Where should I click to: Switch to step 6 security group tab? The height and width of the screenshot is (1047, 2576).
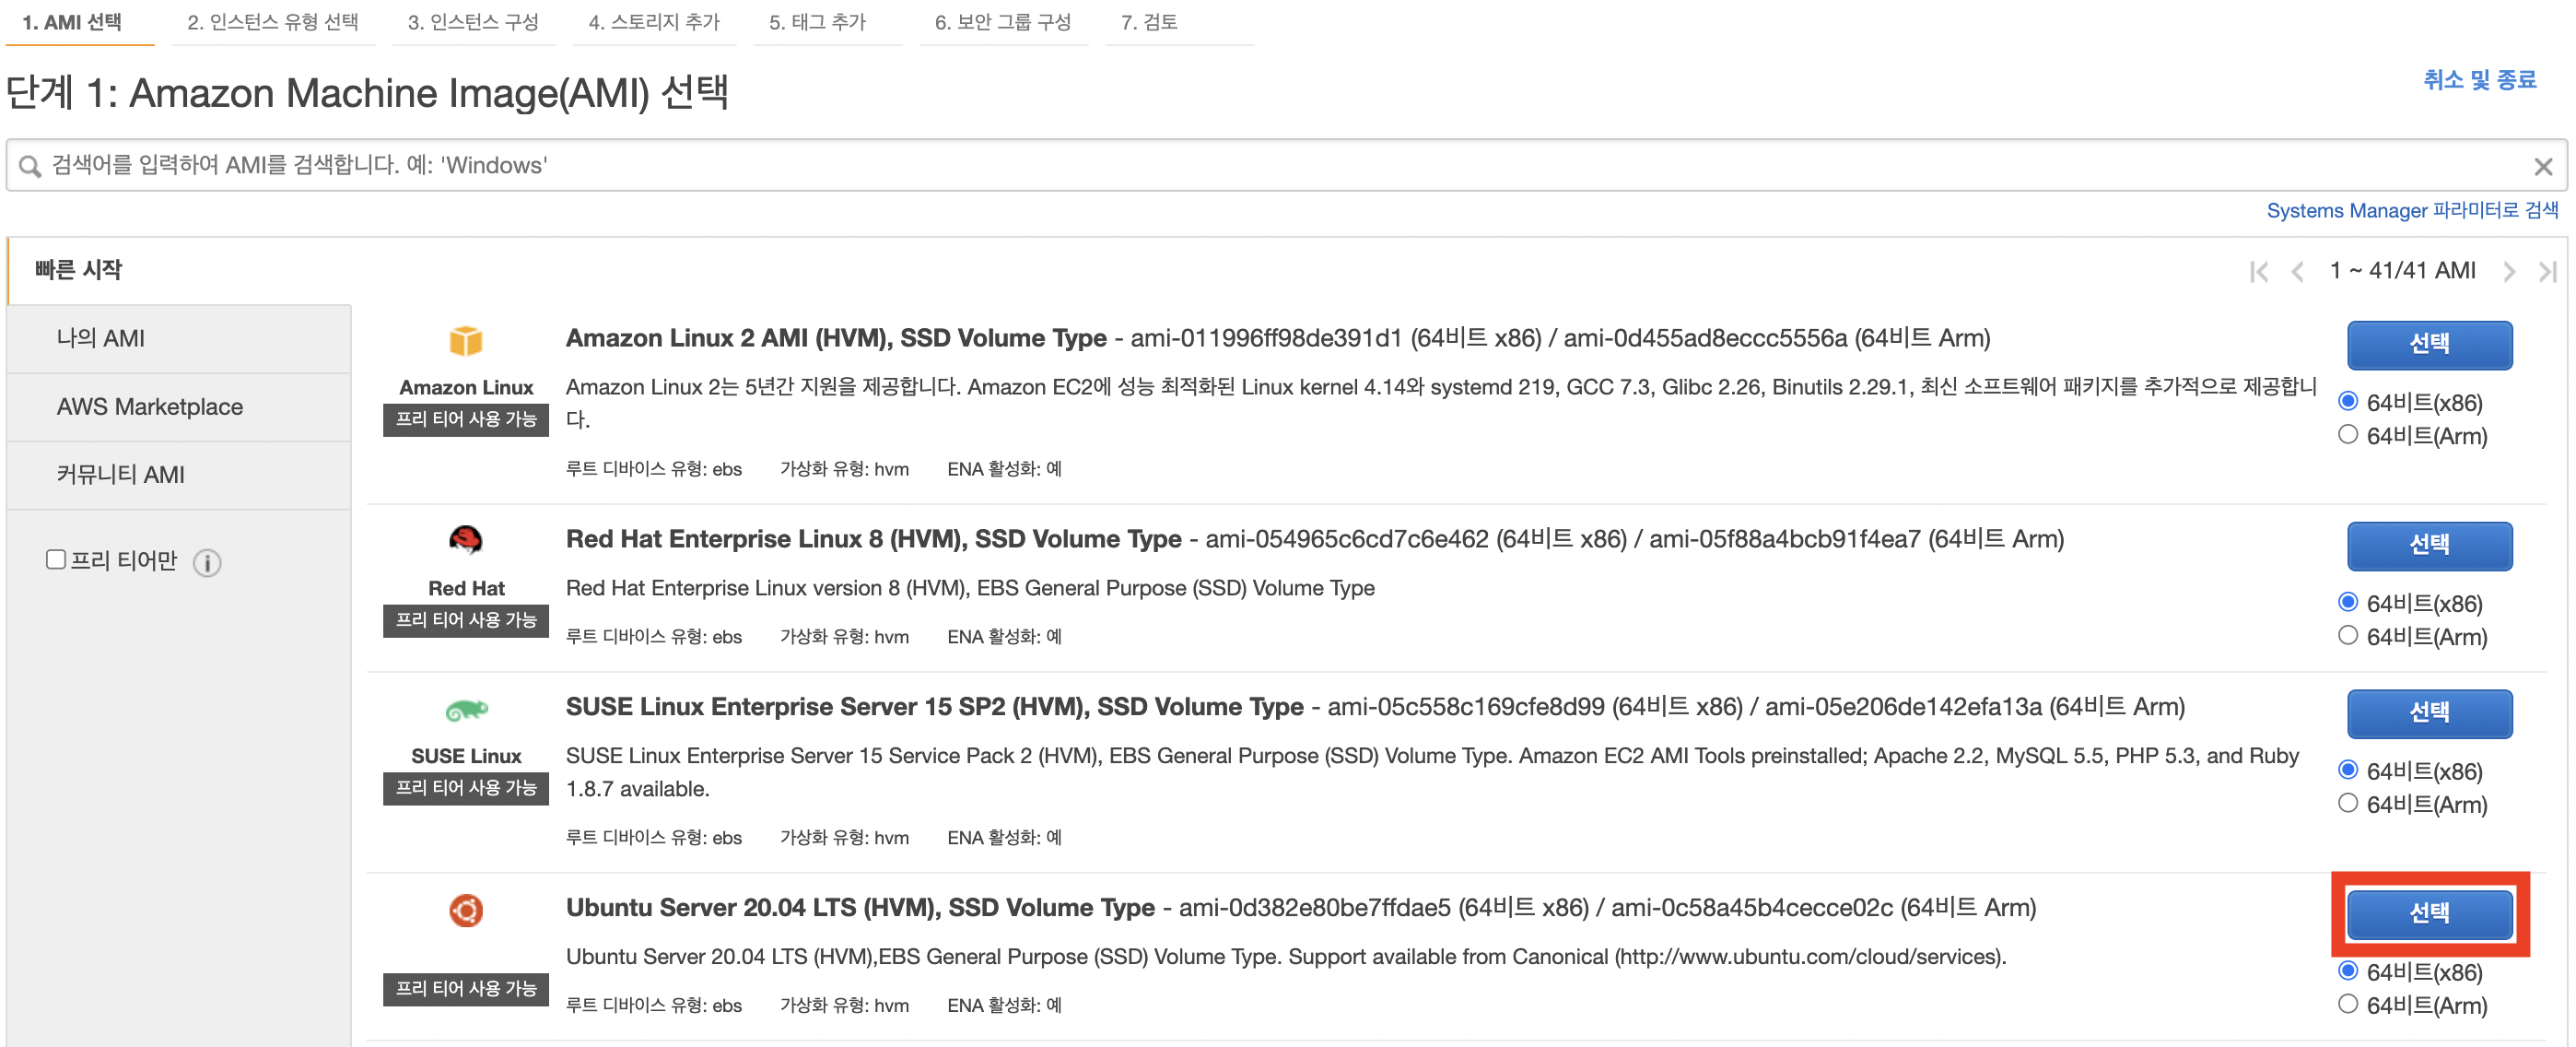click(x=1002, y=22)
